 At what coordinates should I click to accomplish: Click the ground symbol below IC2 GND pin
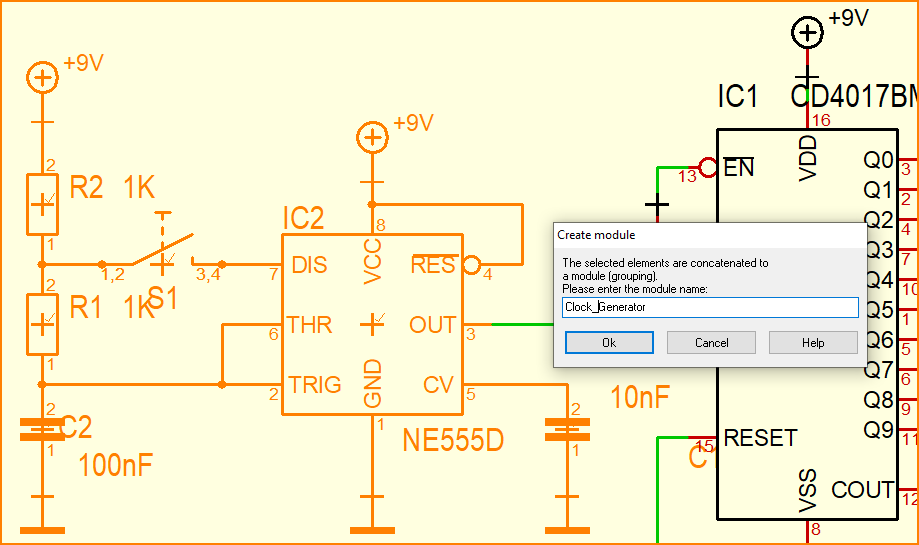(372, 527)
